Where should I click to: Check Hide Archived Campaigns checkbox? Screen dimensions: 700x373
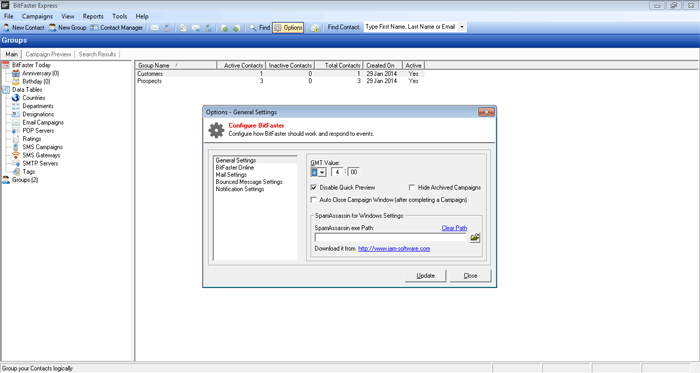click(412, 187)
